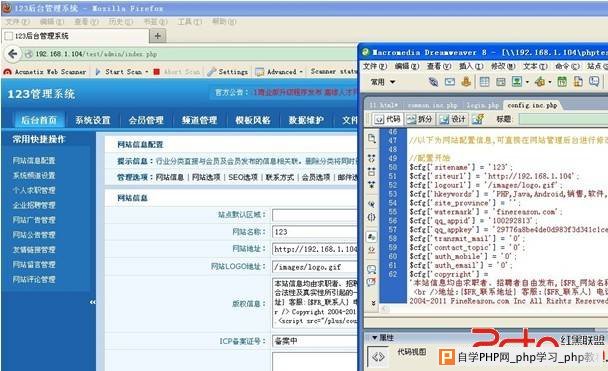Viewport: 608px width, 371px height.
Task: Click the Apply Comment icon in coding toolbar
Action: (371, 269)
